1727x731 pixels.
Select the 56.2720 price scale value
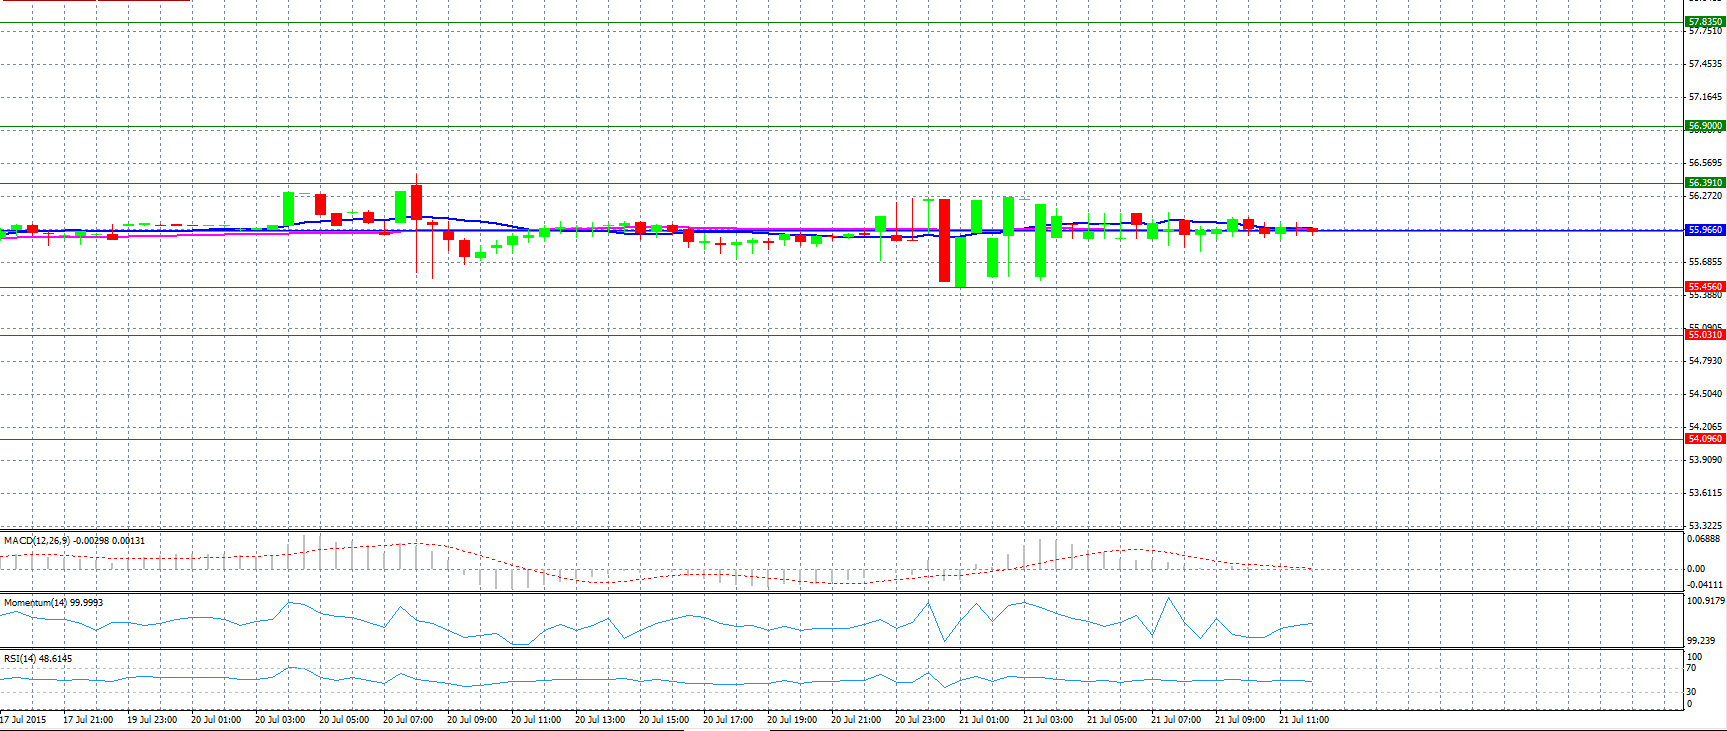1705,196
